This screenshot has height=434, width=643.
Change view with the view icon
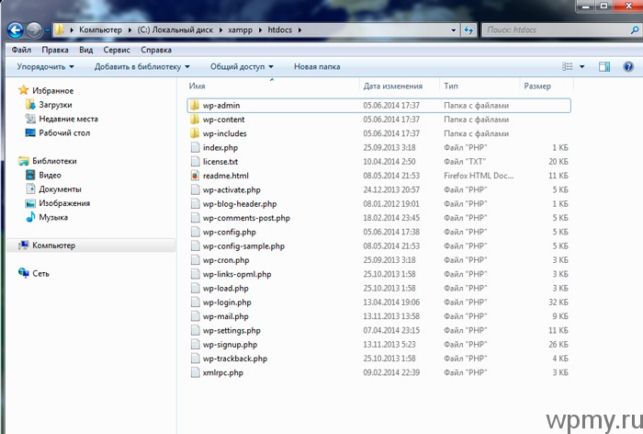point(567,66)
